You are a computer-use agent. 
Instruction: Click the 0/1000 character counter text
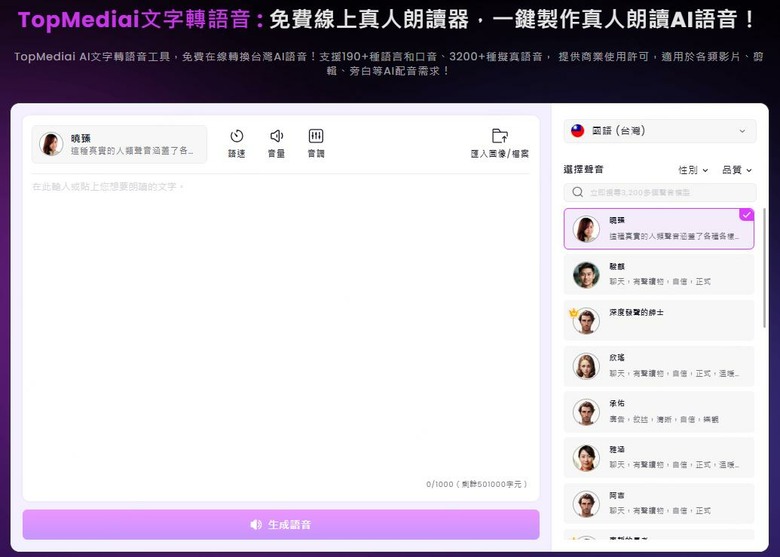coord(476,484)
